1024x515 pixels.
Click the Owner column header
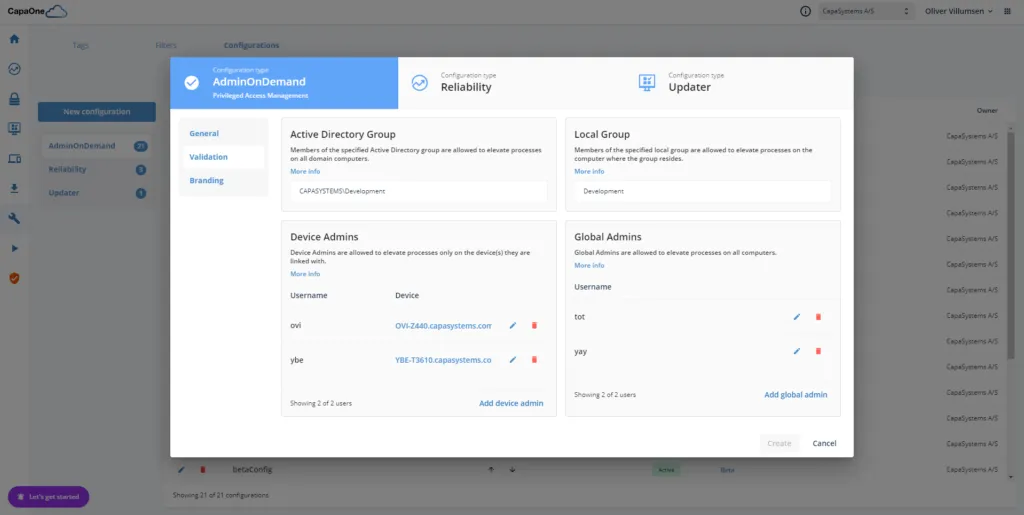coord(987,111)
